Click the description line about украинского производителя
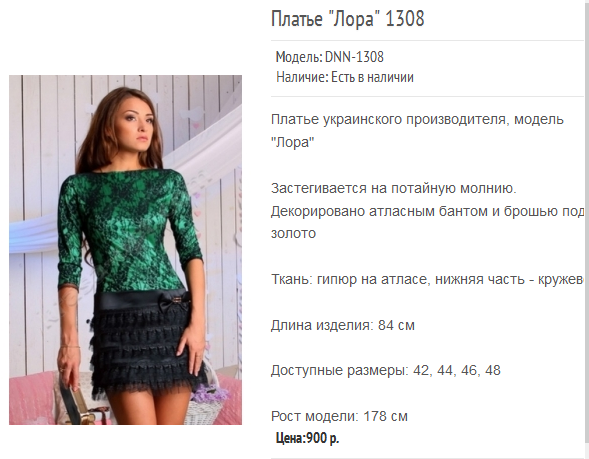The image size is (589, 459). [x=417, y=119]
